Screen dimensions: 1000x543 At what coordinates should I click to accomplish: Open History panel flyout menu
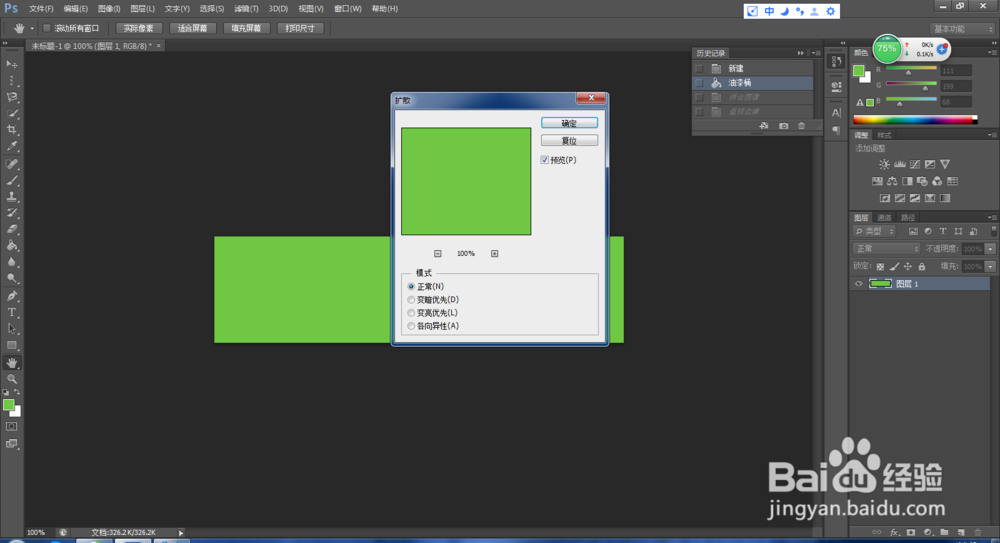coord(816,53)
